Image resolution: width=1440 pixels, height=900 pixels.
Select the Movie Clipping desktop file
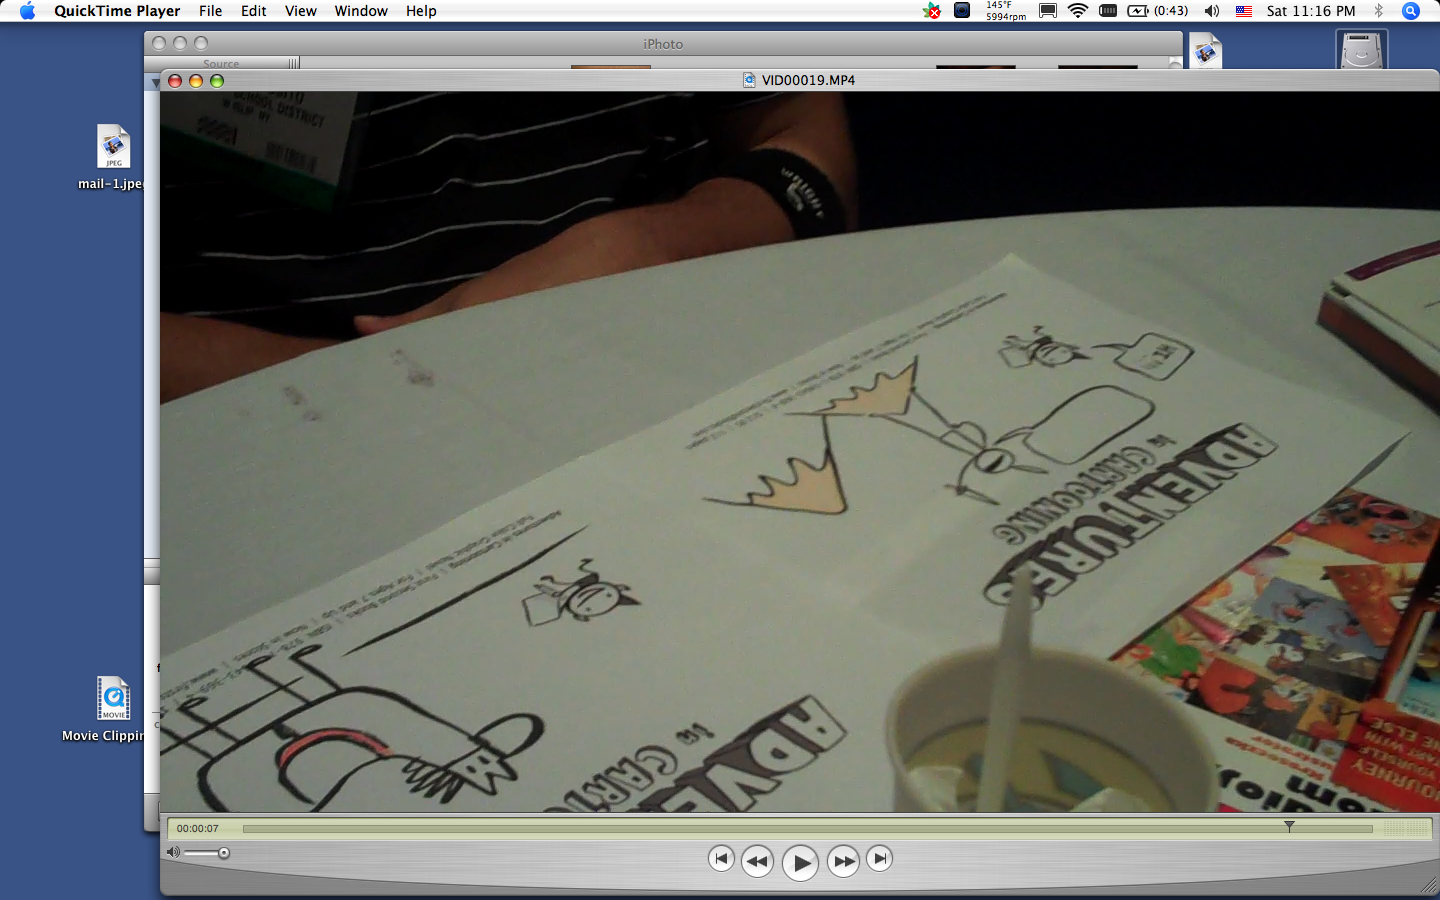tap(113, 699)
